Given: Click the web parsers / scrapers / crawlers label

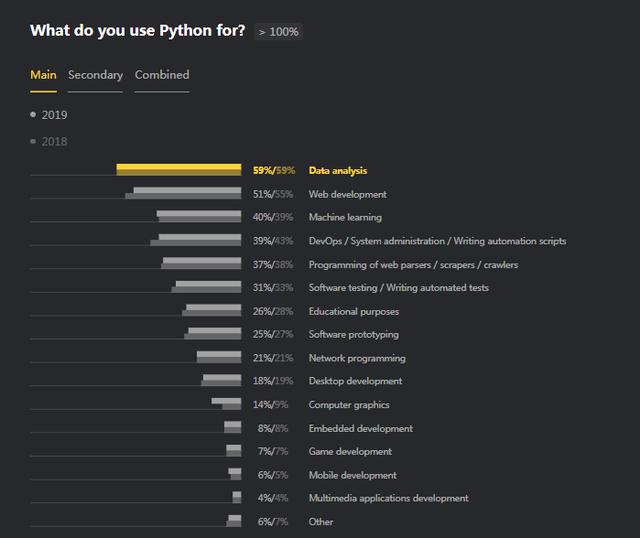Looking at the screenshot, I should point(413,265).
